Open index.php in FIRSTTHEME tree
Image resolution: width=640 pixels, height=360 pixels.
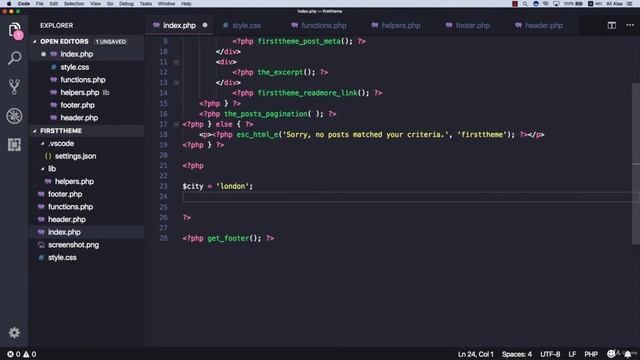point(87,232)
